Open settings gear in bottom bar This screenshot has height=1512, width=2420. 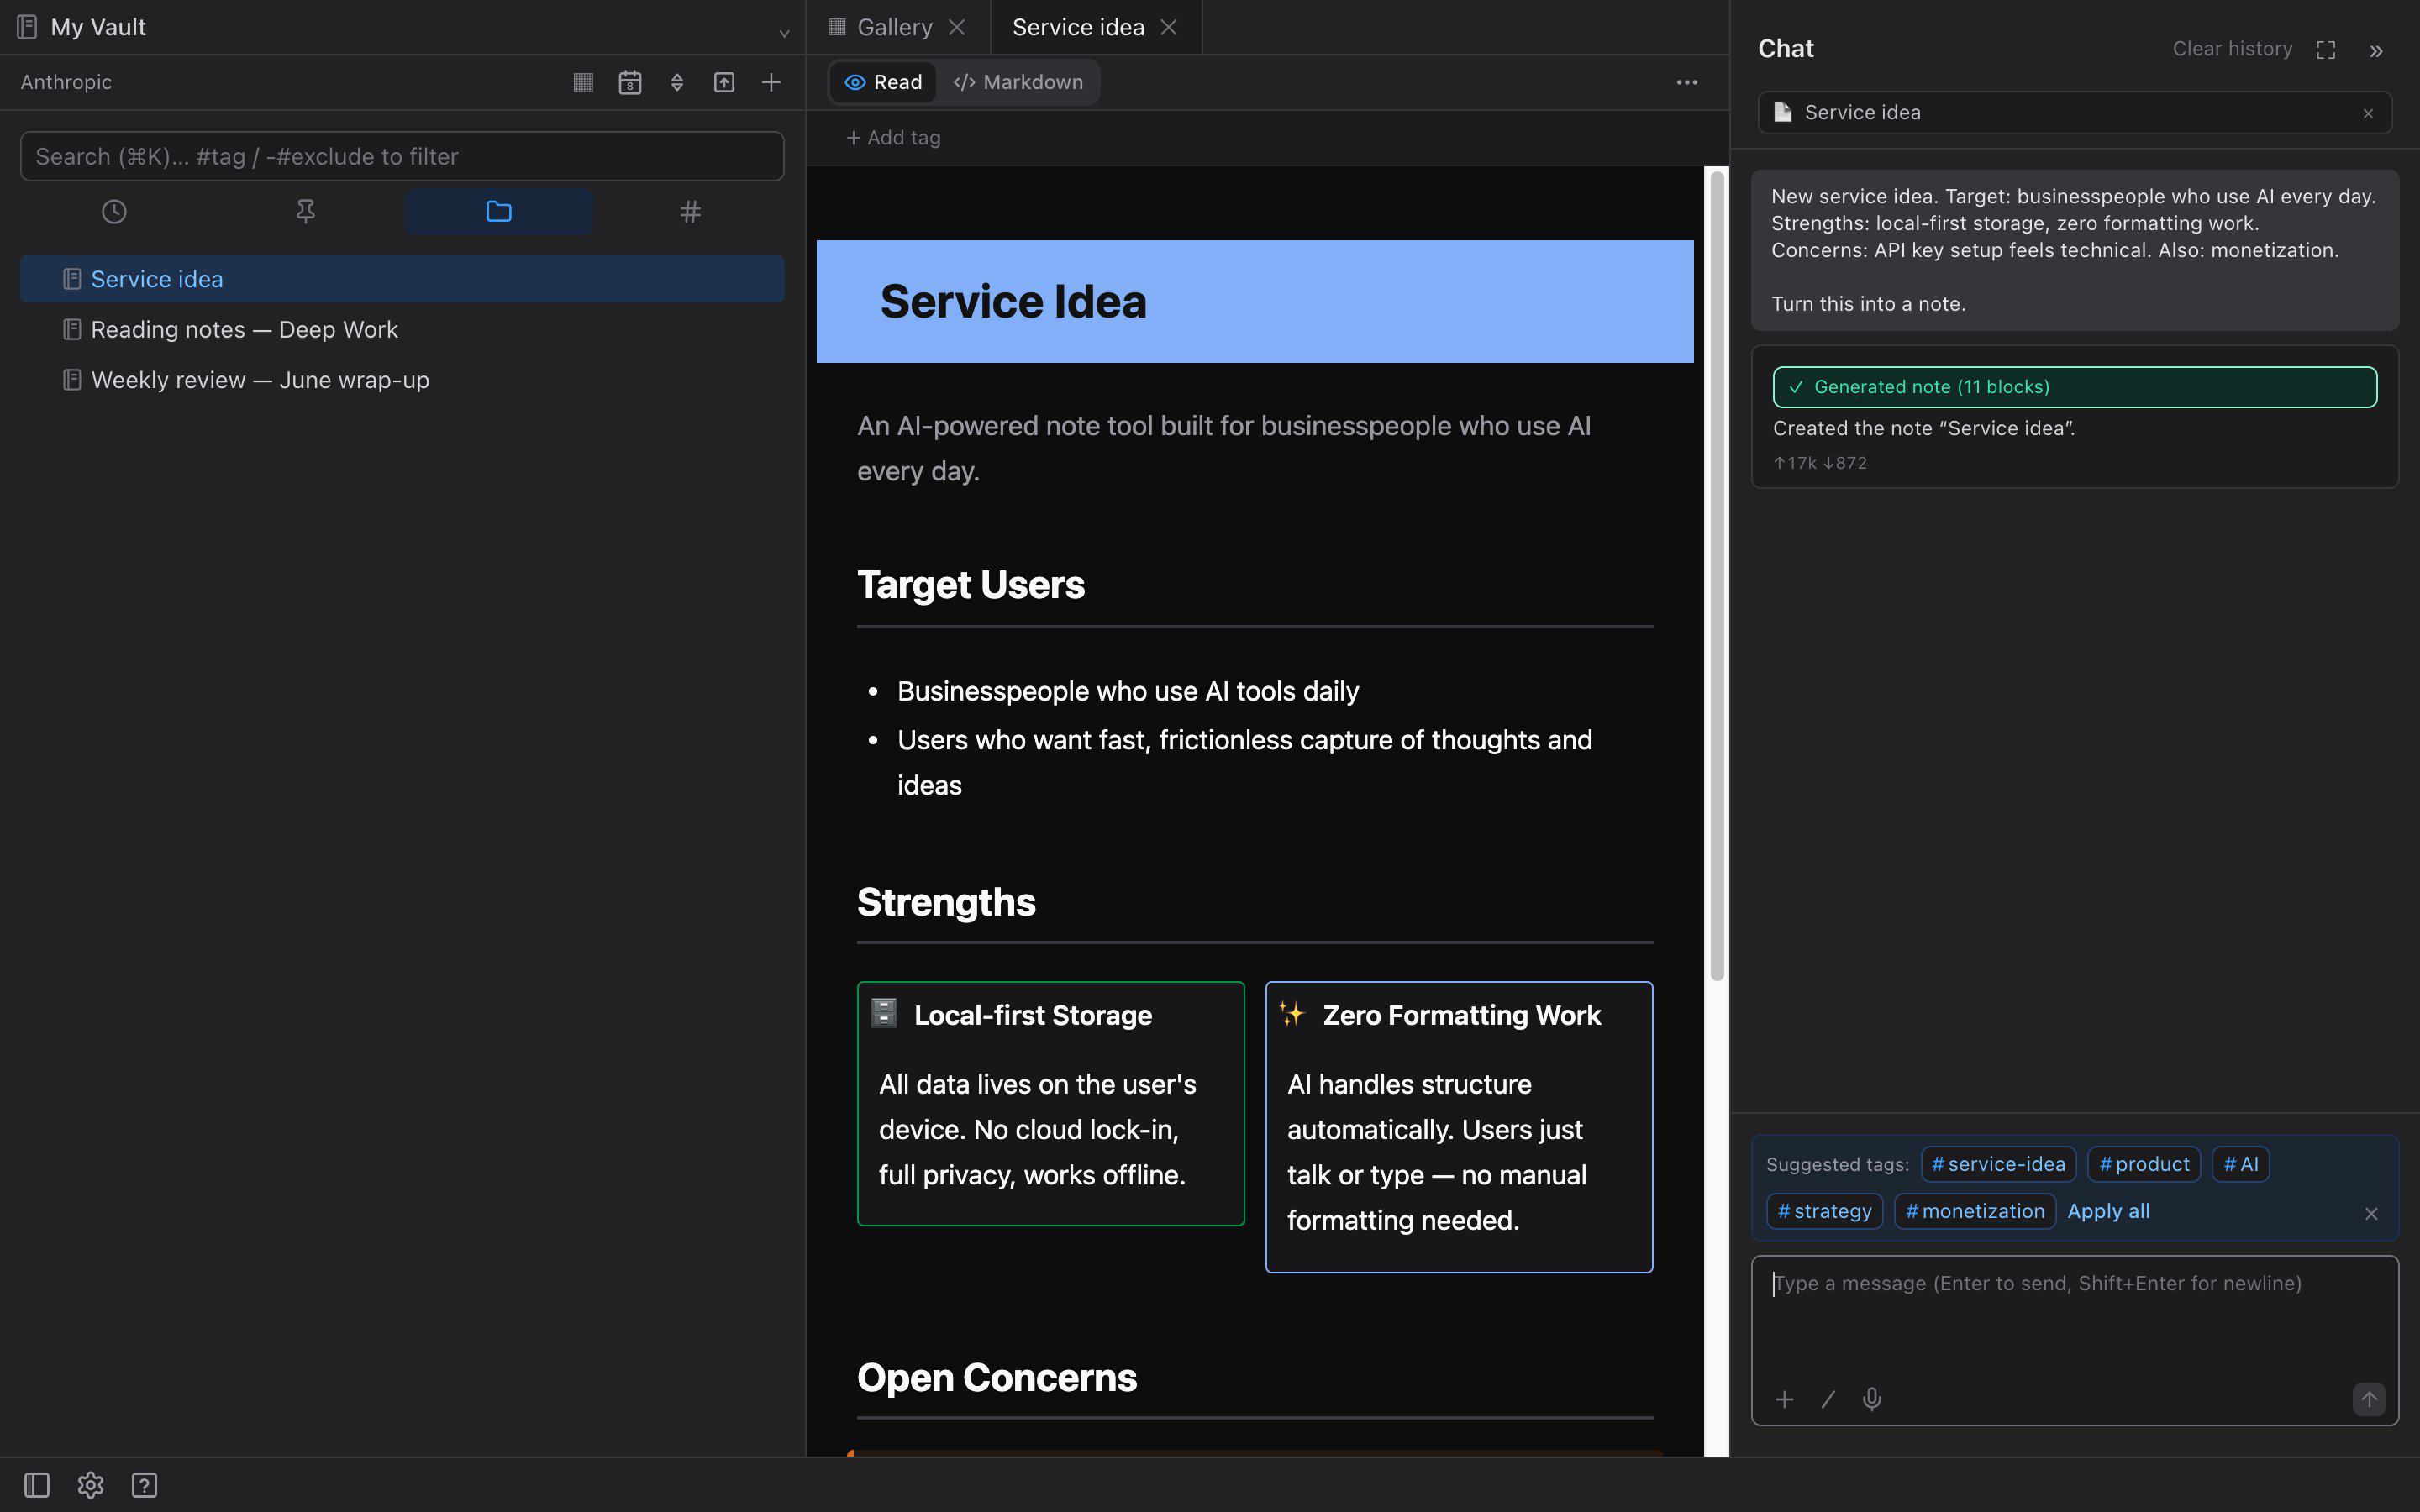[91, 1485]
